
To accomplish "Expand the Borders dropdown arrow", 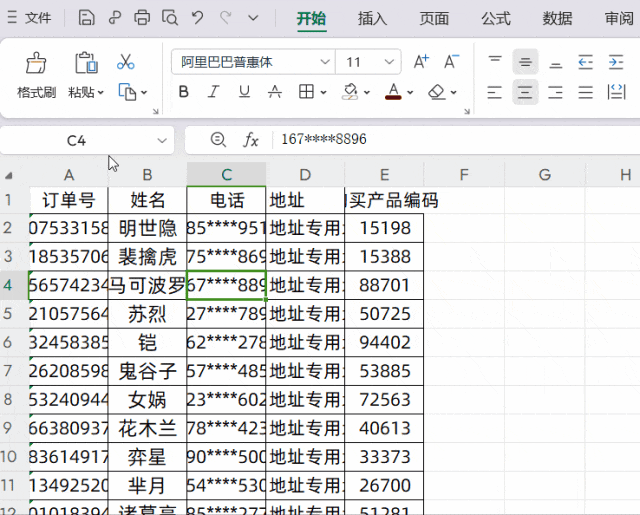I will tap(324, 93).
